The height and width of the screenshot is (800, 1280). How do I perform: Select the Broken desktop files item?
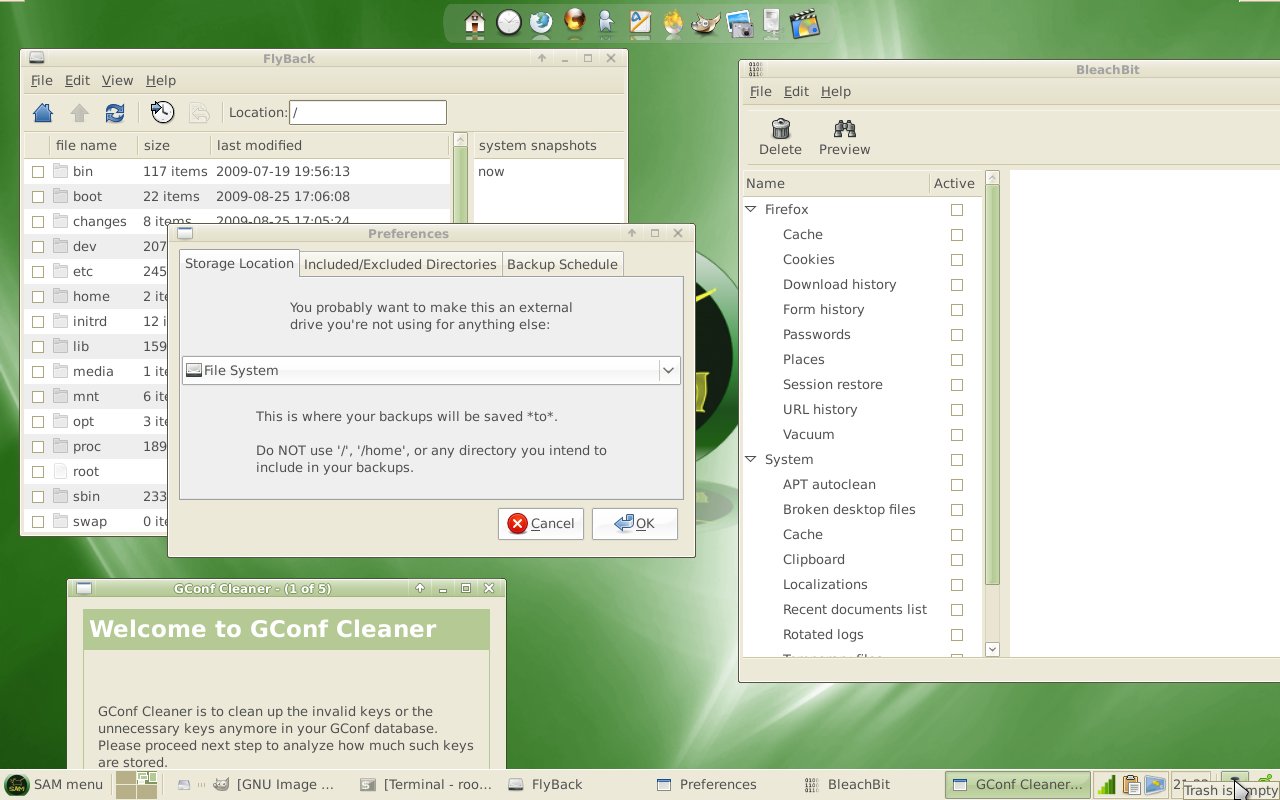click(849, 510)
